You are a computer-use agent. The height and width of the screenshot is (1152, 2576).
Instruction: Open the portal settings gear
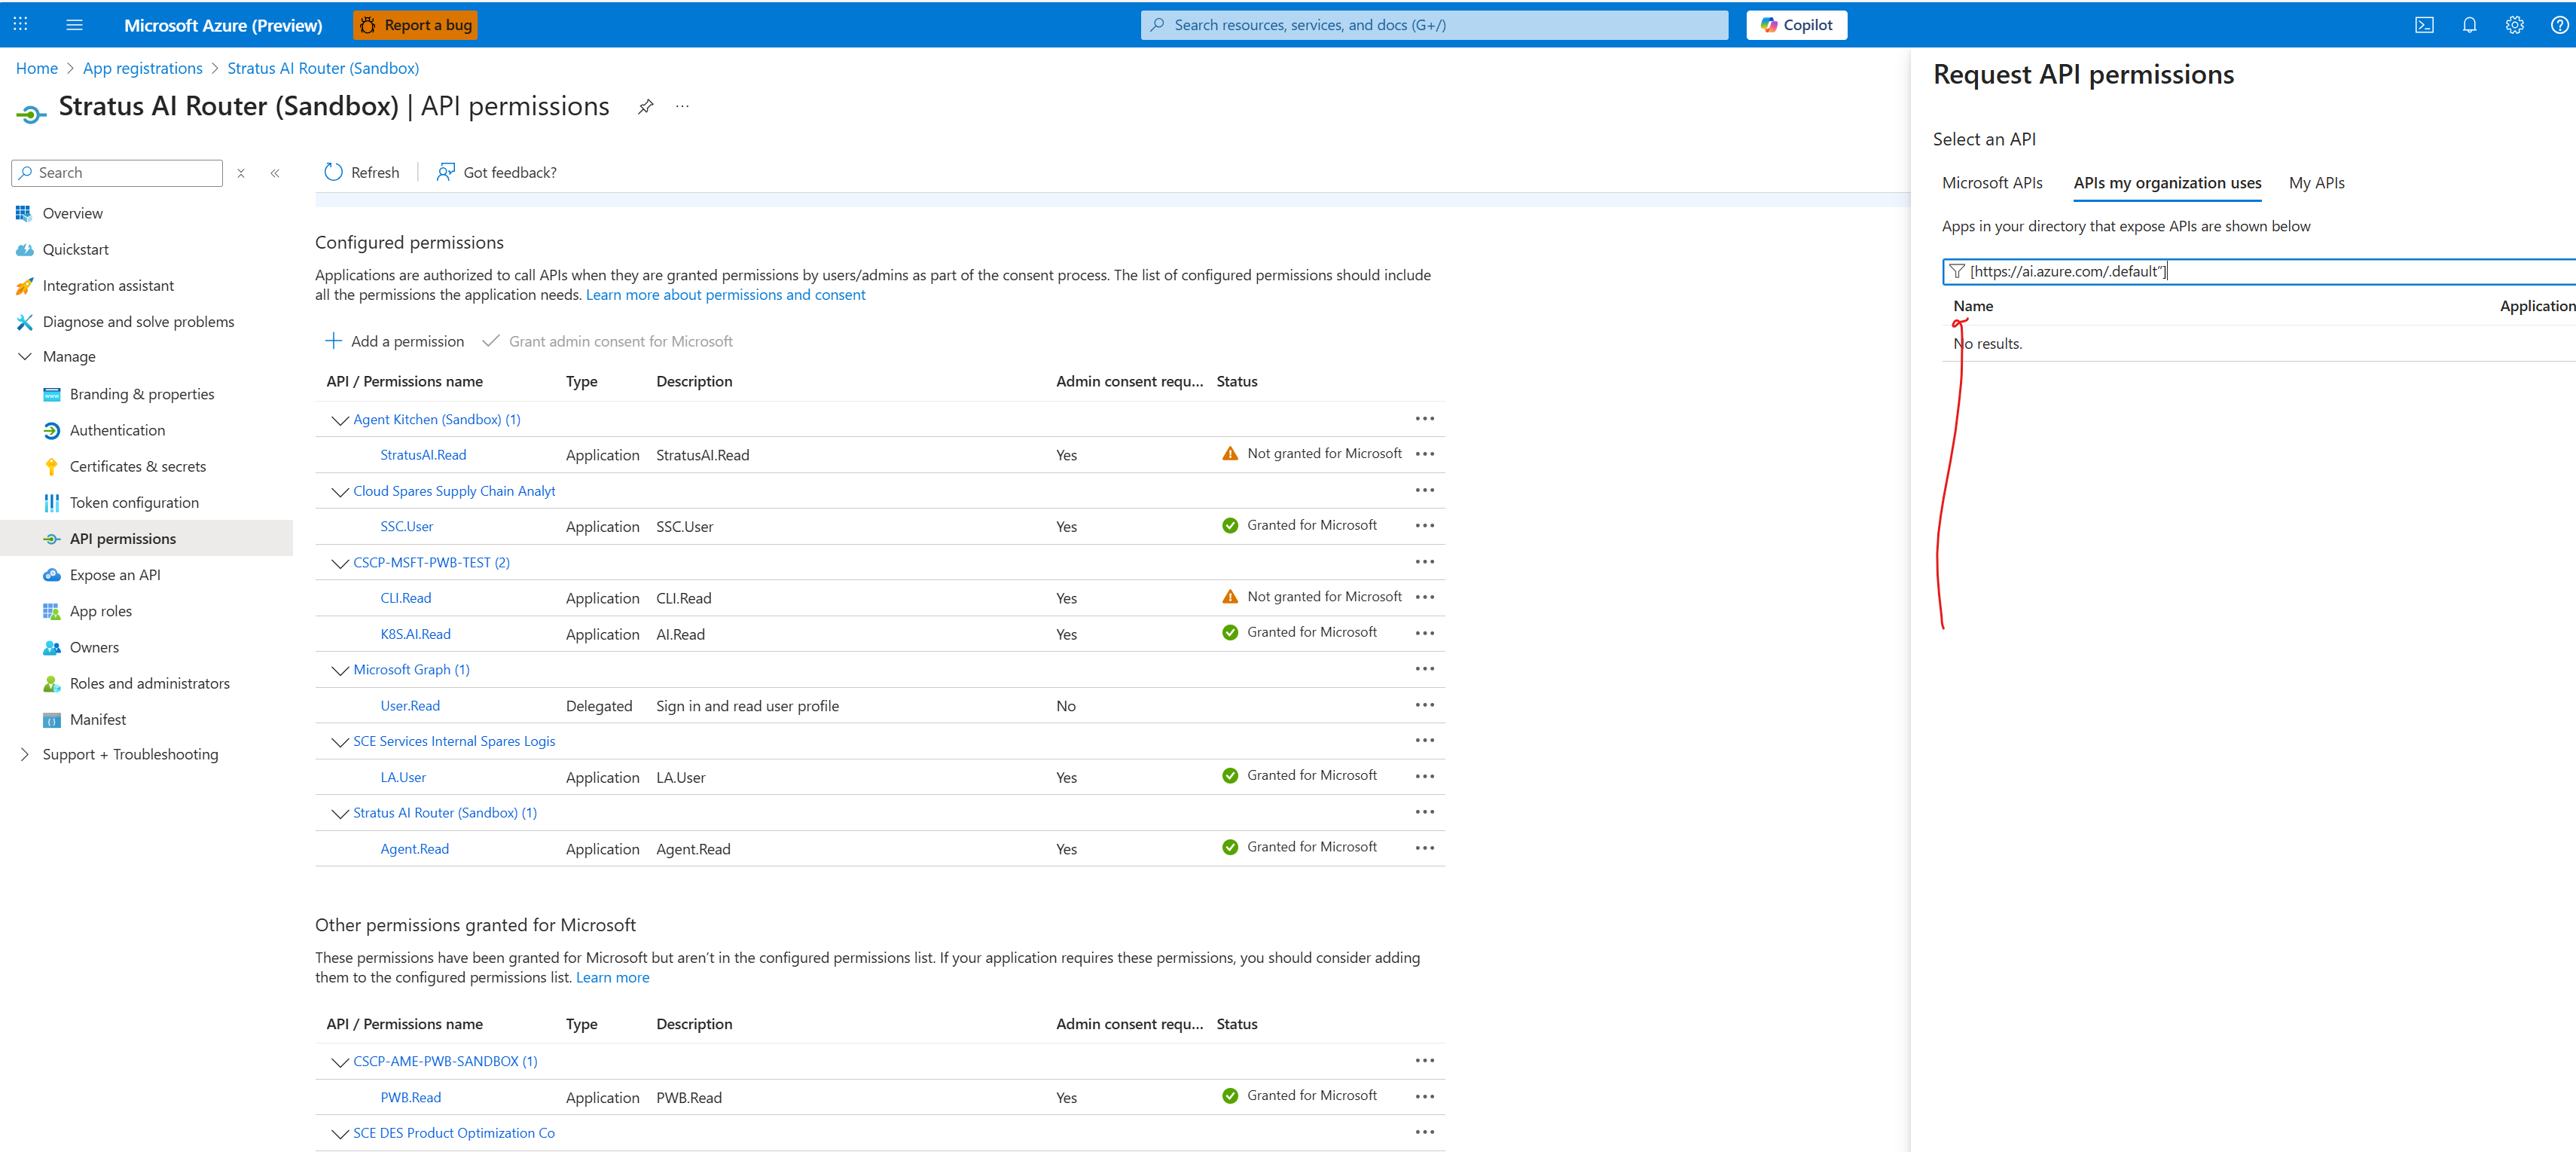(x=2514, y=25)
